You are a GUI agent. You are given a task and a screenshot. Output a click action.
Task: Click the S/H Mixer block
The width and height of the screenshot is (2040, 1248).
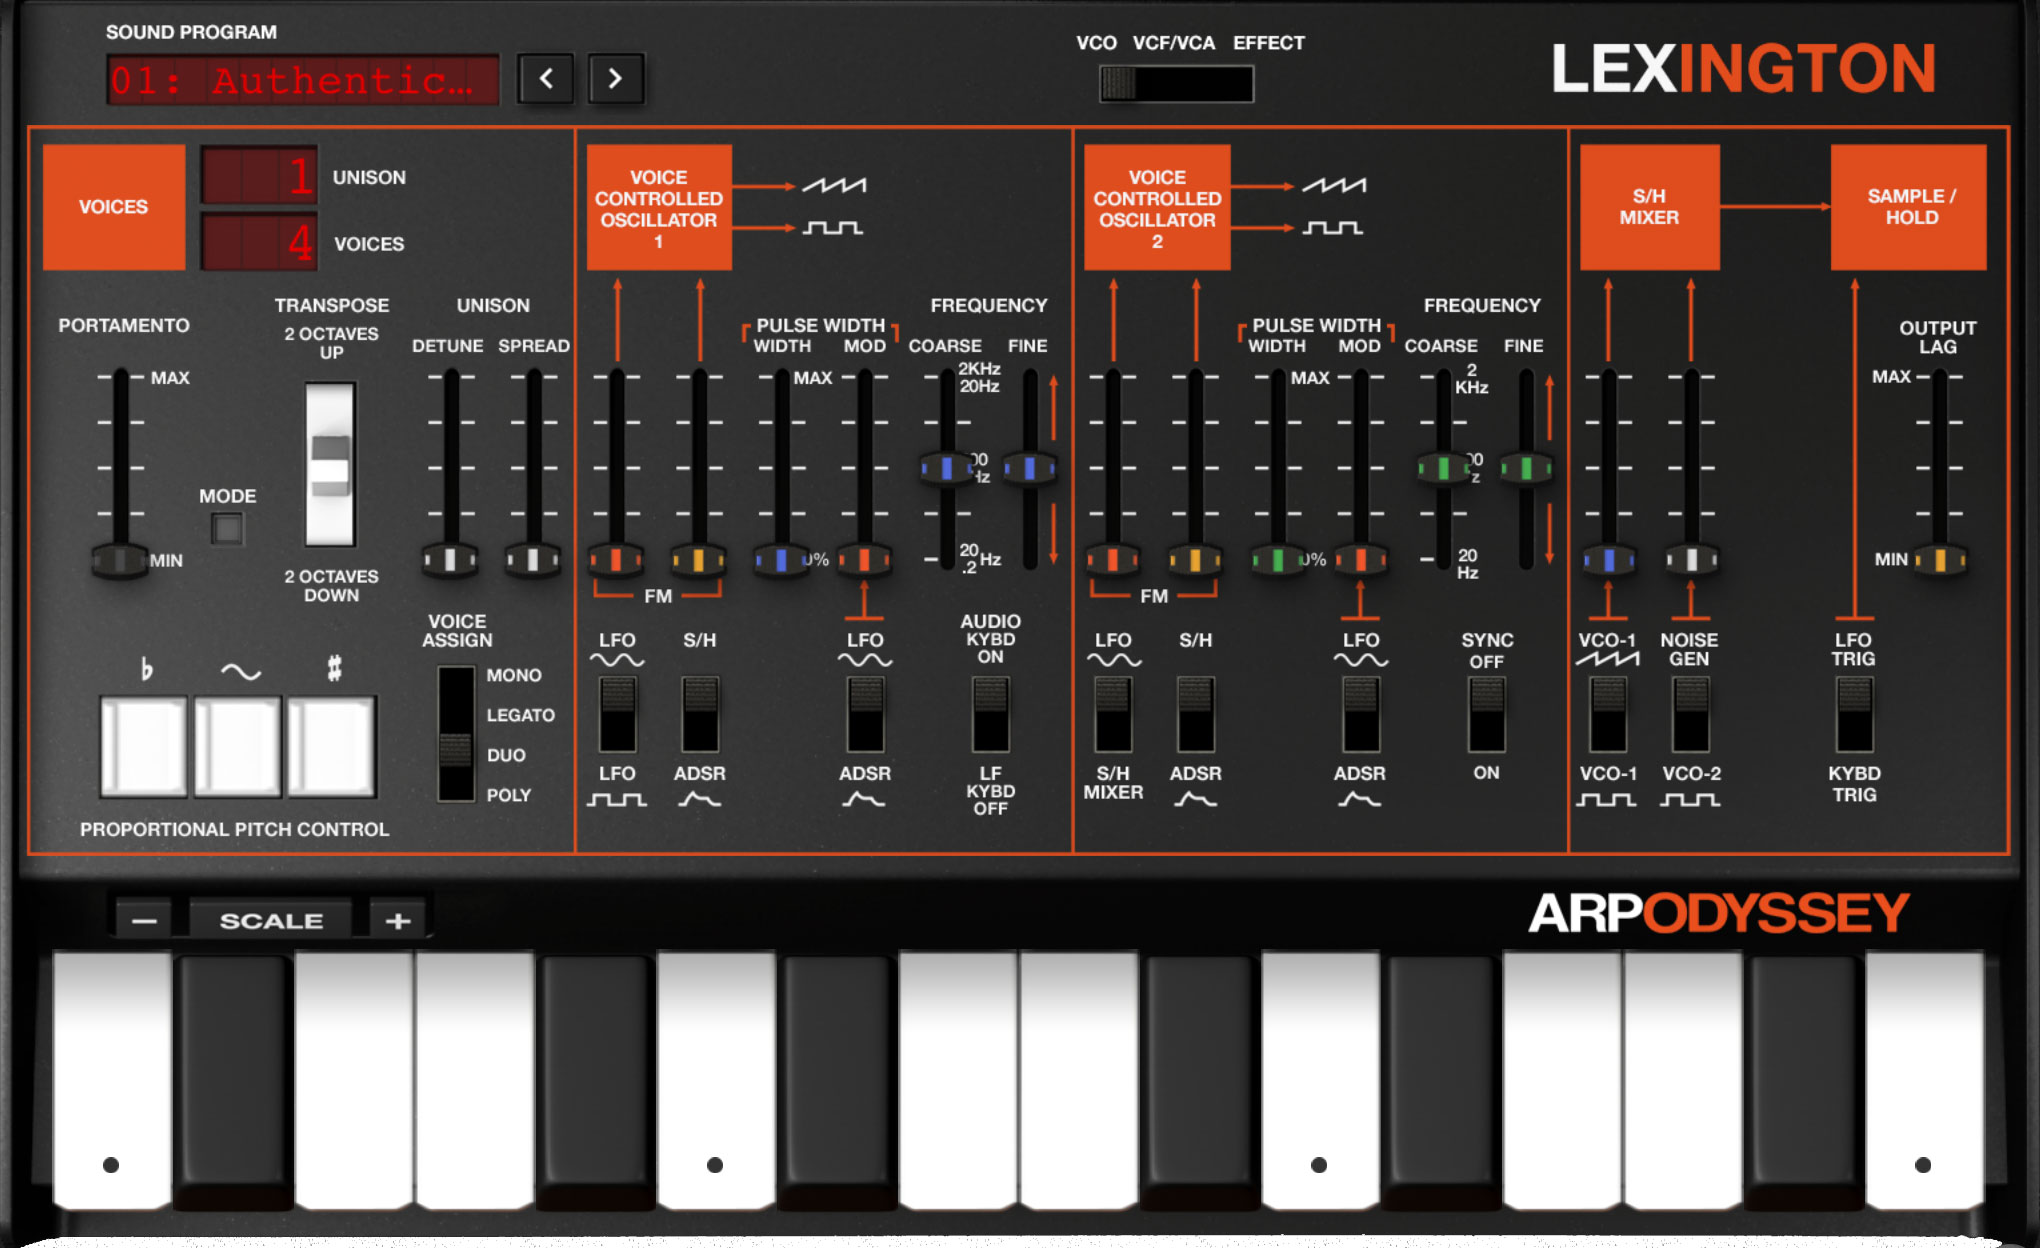1649,207
